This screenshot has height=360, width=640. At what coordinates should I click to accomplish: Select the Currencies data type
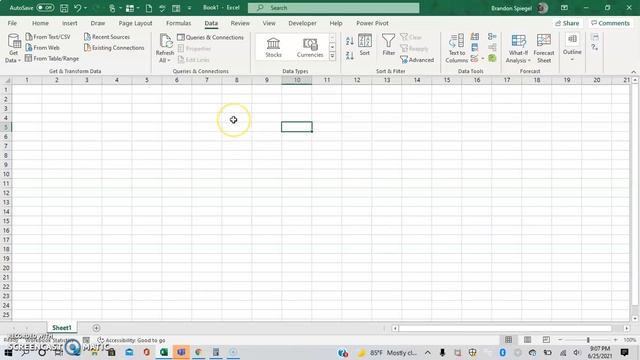tap(310, 47)
